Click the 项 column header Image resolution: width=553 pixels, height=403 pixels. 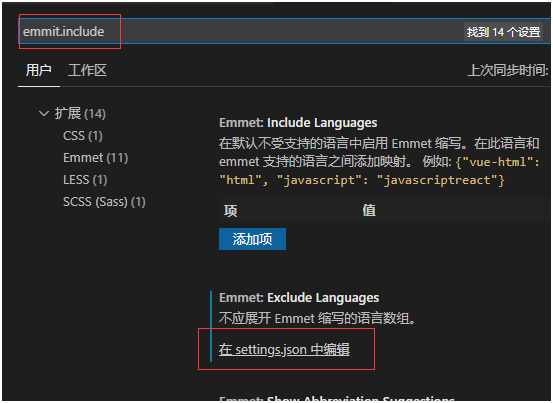tap(230, 210)
